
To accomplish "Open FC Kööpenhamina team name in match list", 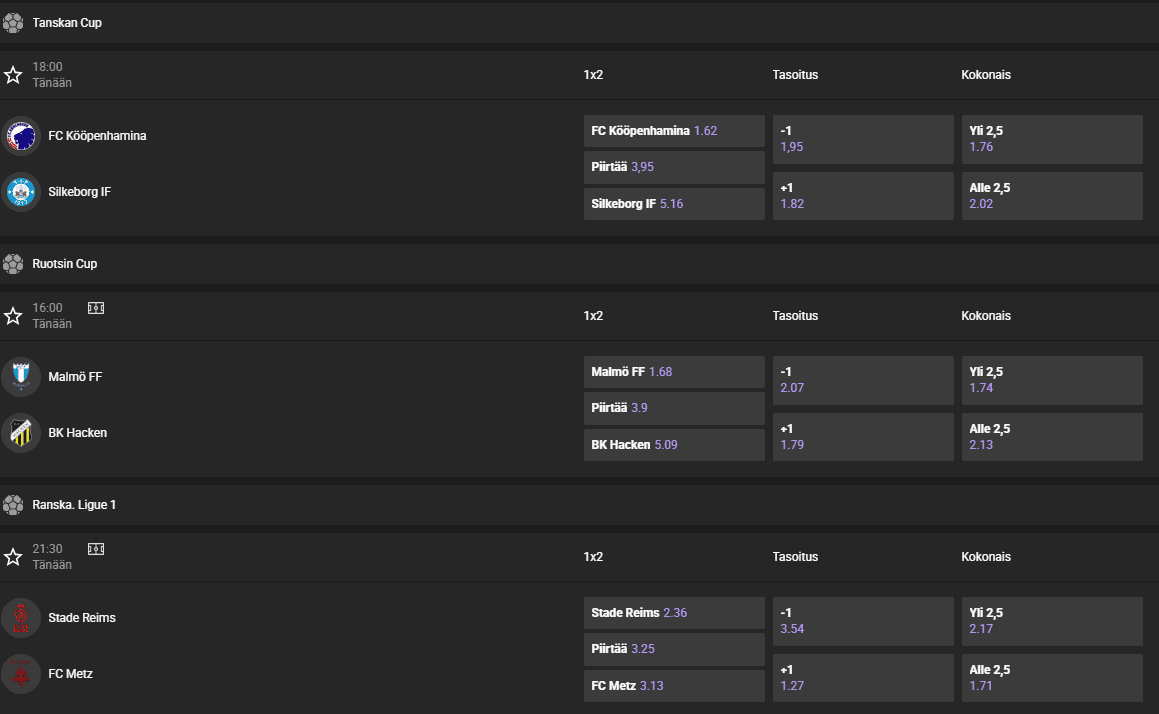I will click(97, 136).
